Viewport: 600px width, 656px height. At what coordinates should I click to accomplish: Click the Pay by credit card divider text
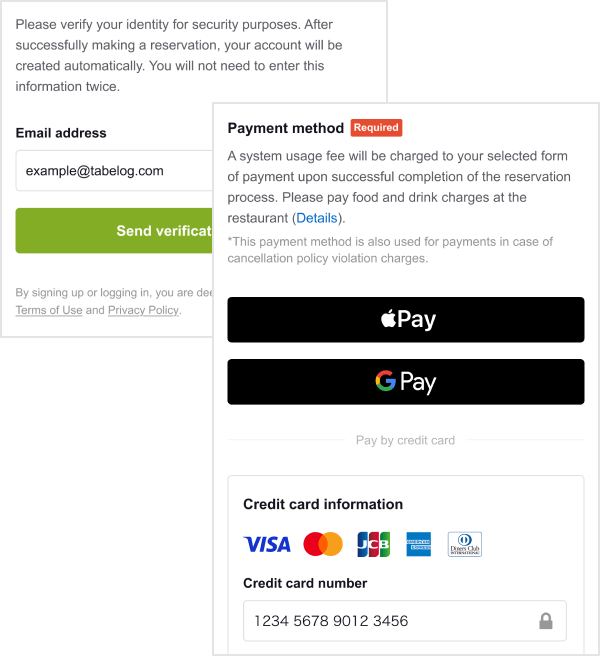[405, 440]
